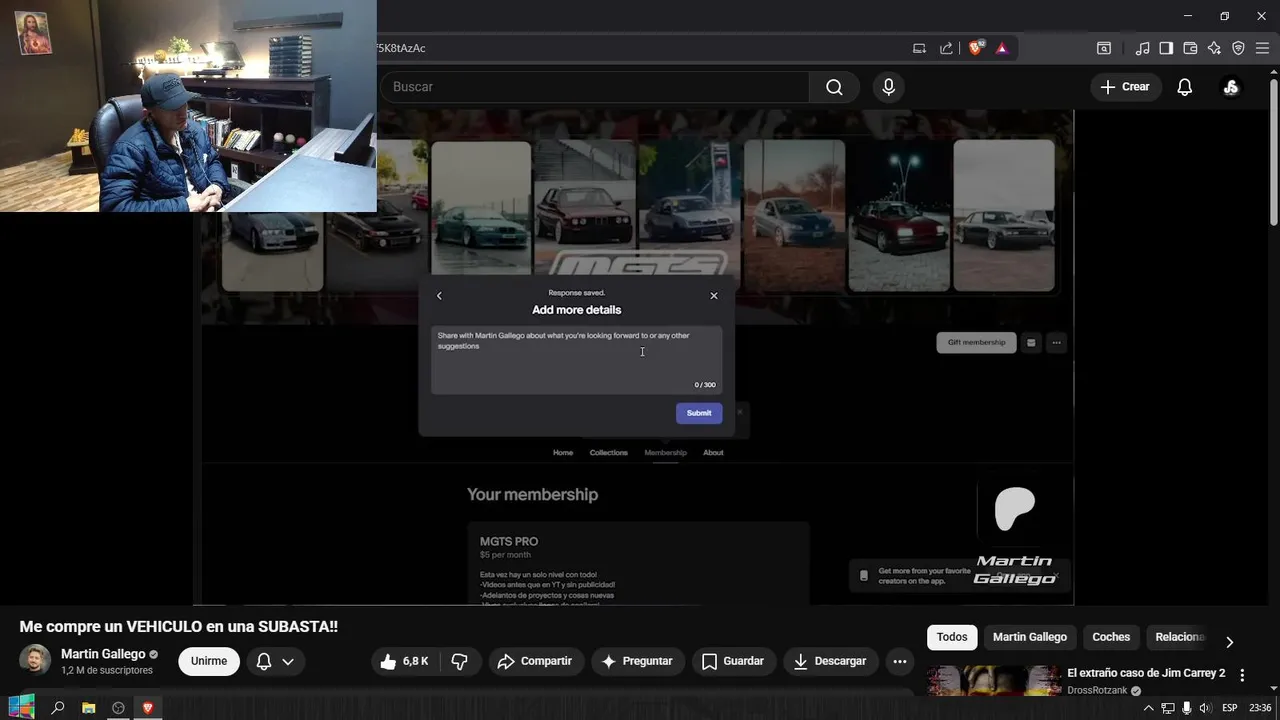Open the taskbar clock showing 23:36

click(1260, 708)
